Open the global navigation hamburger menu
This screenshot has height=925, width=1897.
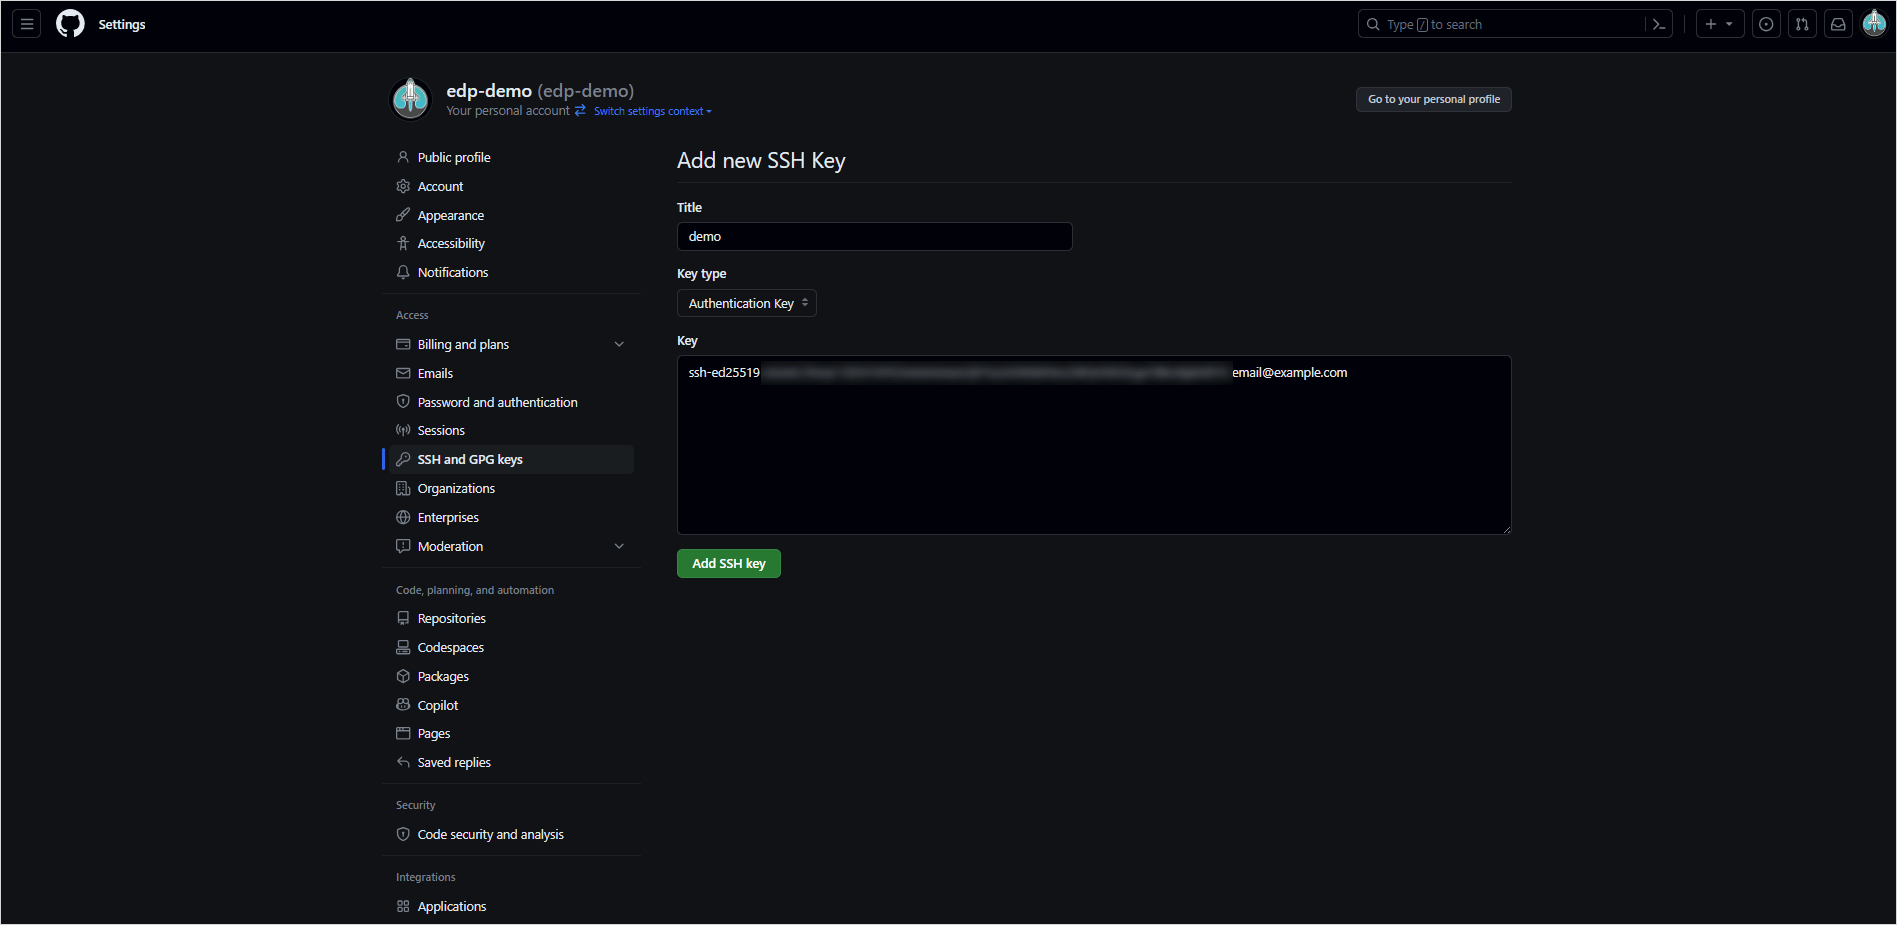(x=26, y=23)
